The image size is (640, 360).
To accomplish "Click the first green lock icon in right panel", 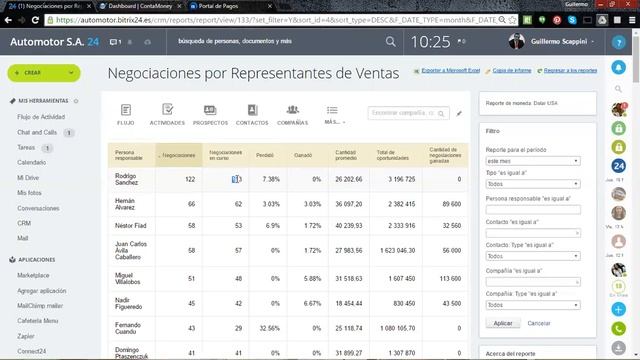I will coord(619,128).
